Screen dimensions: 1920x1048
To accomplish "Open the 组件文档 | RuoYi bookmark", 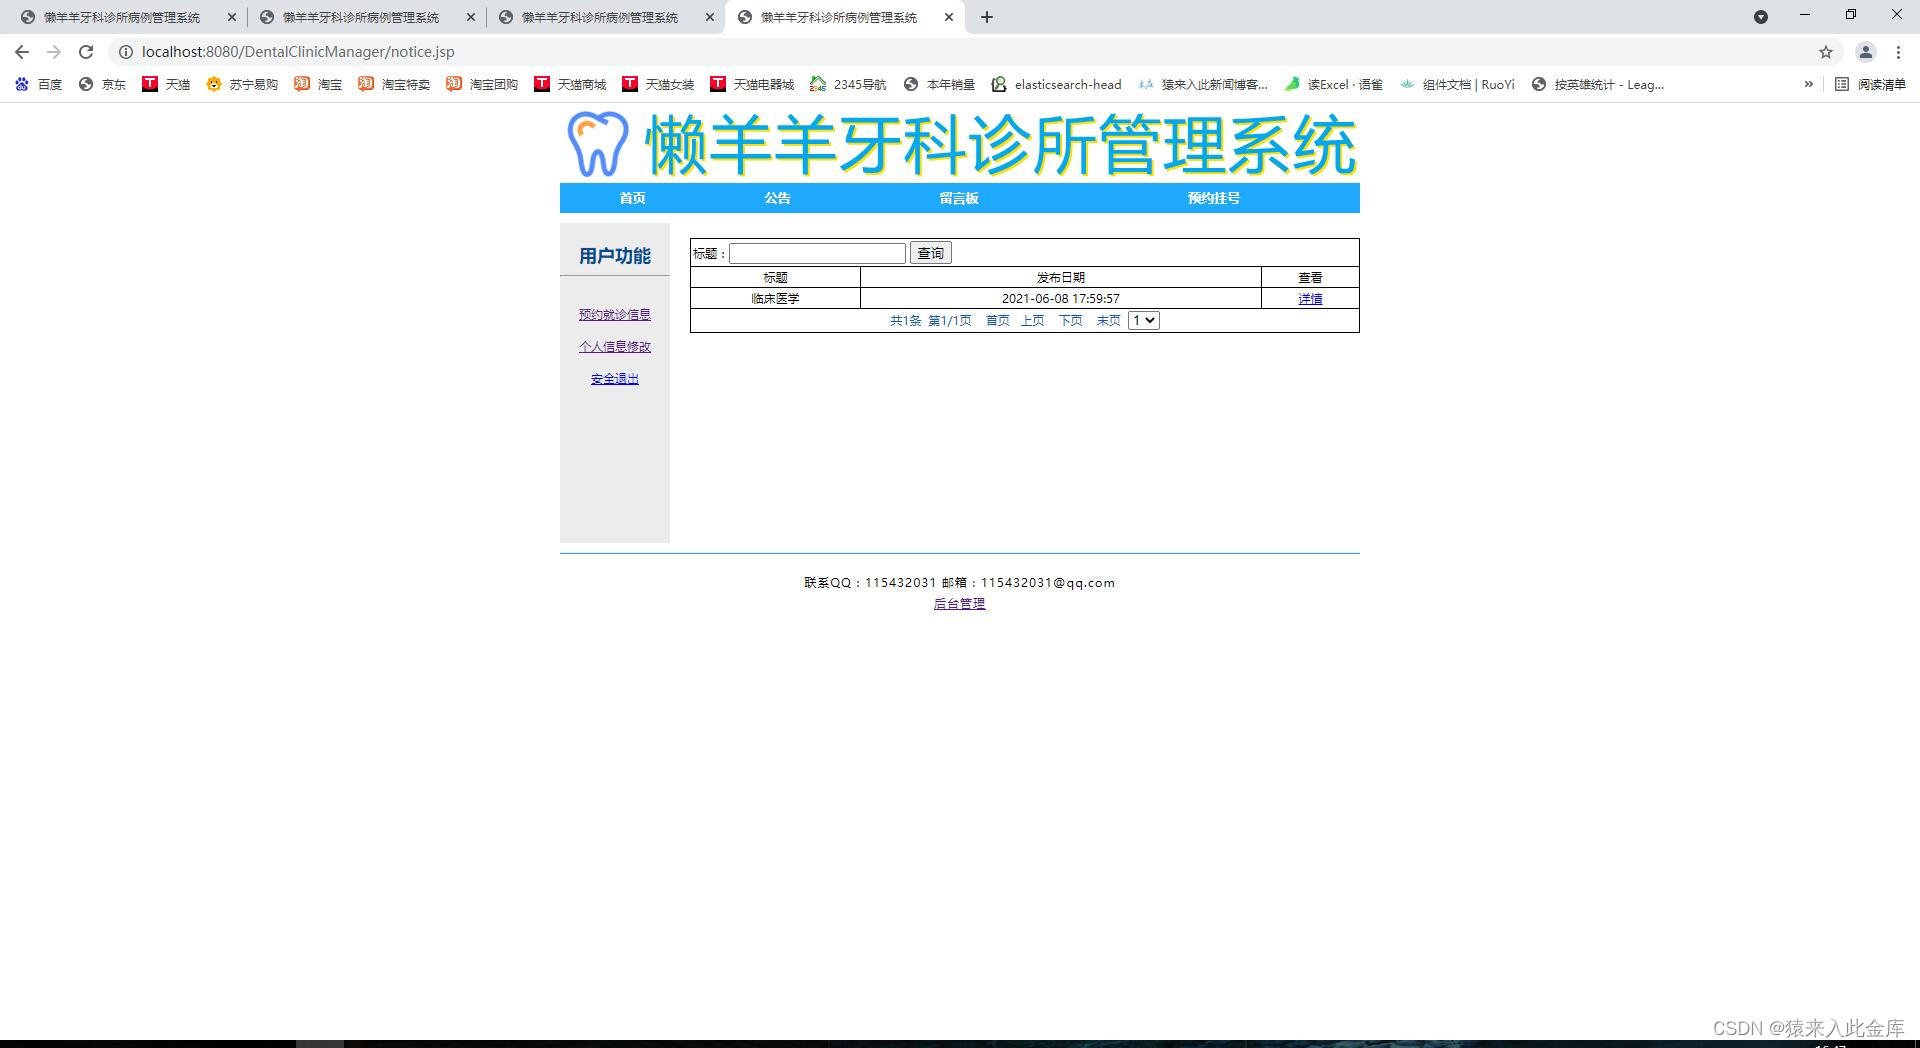I will 1457,85.
